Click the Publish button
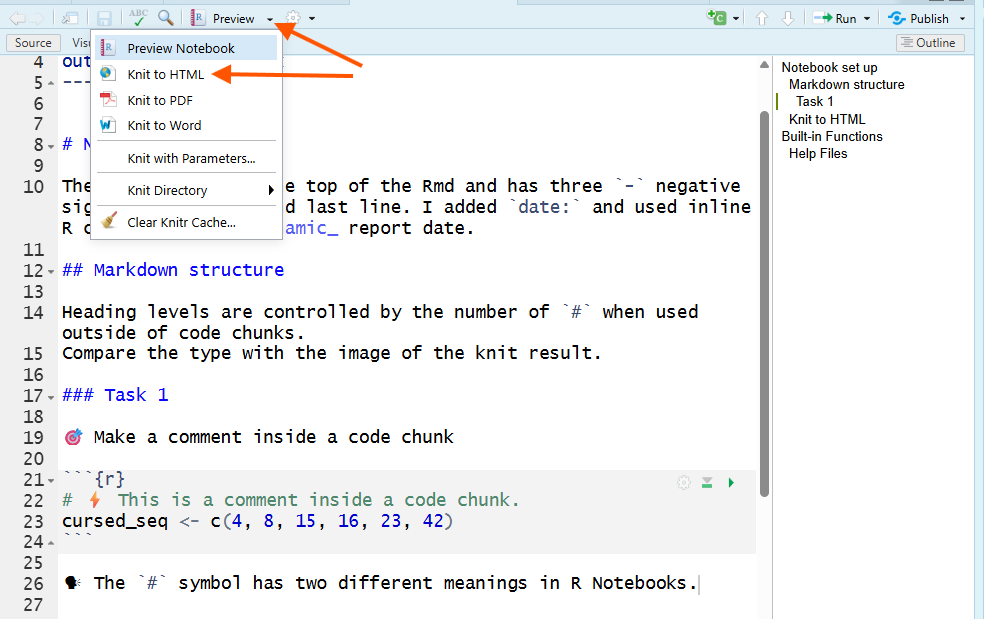This screenshot has width=984, height=619. 918,18
